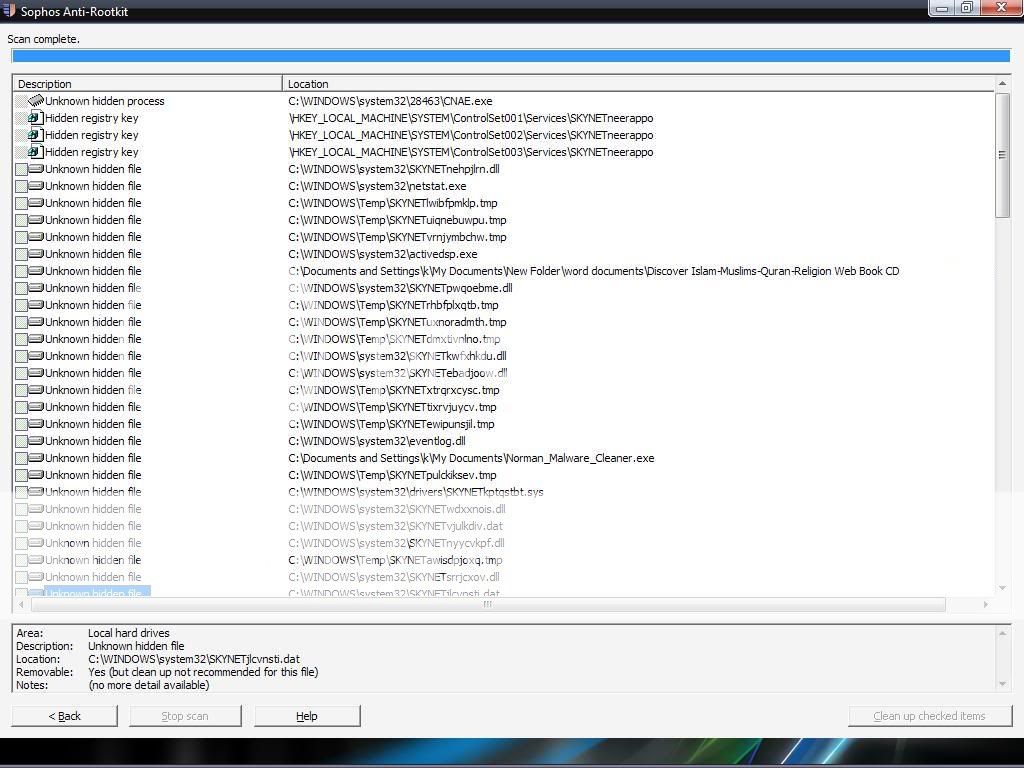Select the CNAE.exe location text
1024x768 pixels.
[391, 101]
